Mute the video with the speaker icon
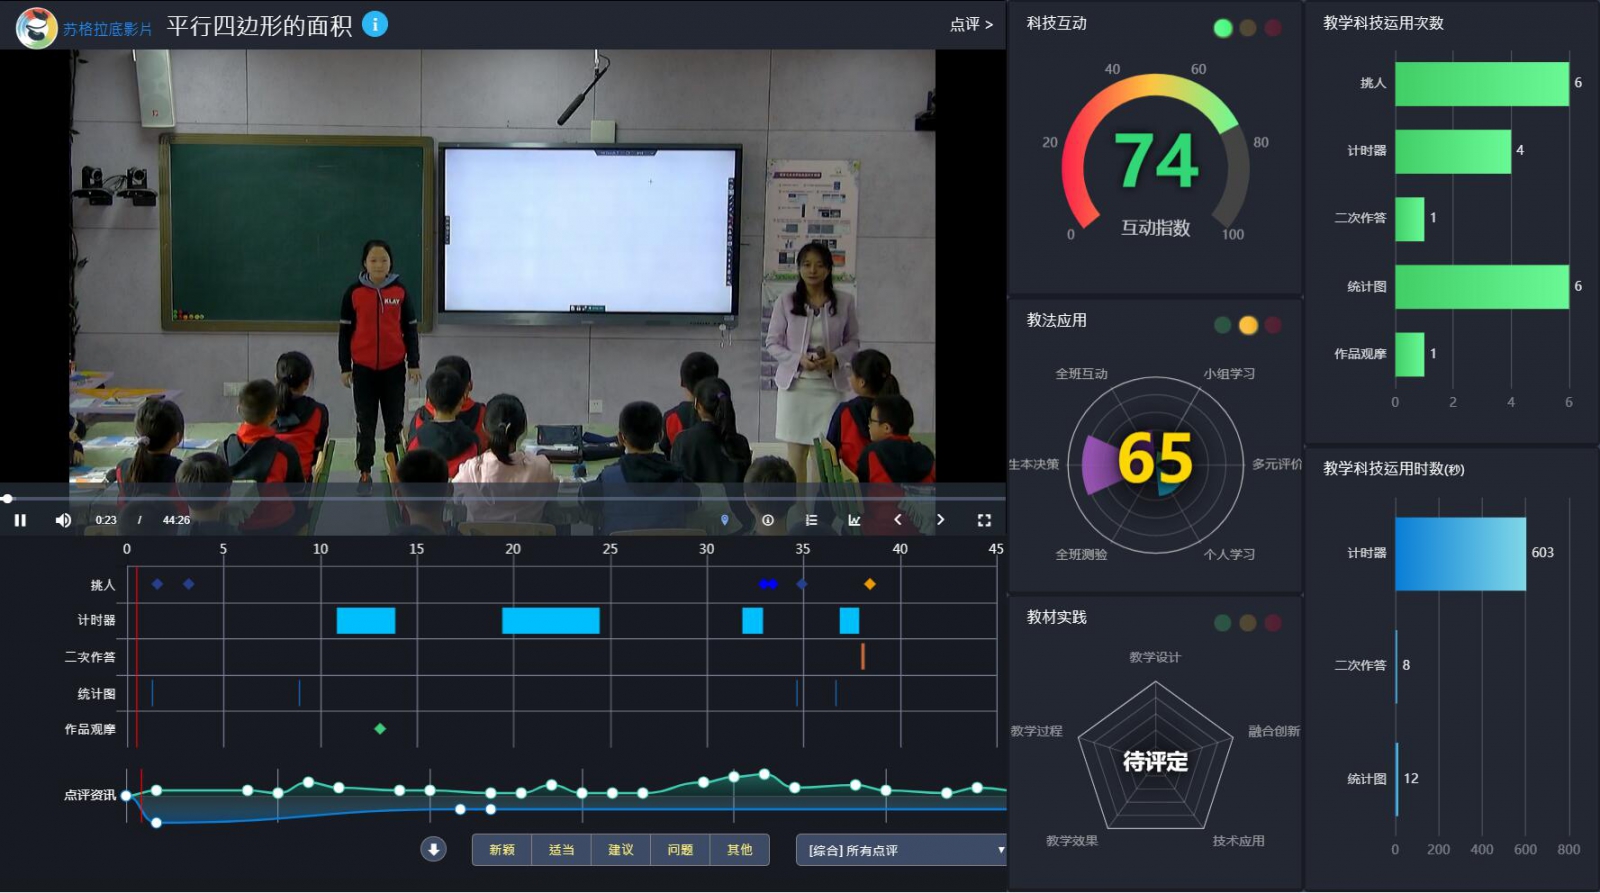Screen dimensions: 1600x893 (x=63, y=520)
